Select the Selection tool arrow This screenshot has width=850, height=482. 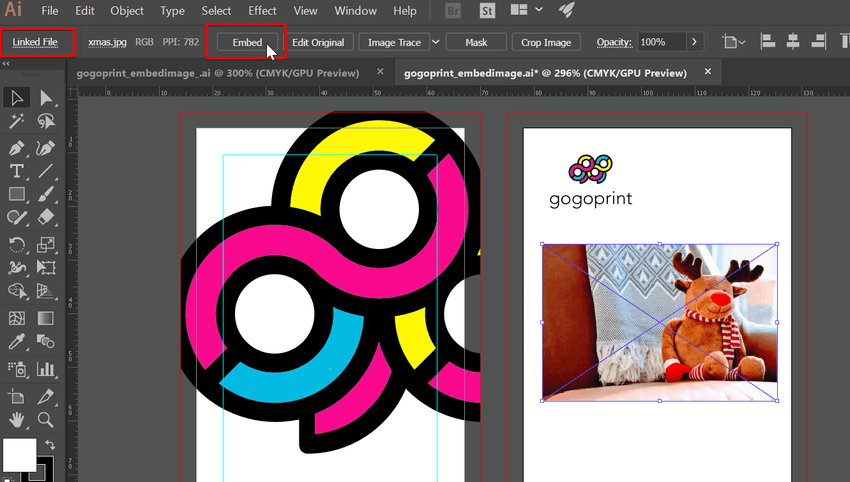[17, 97]
